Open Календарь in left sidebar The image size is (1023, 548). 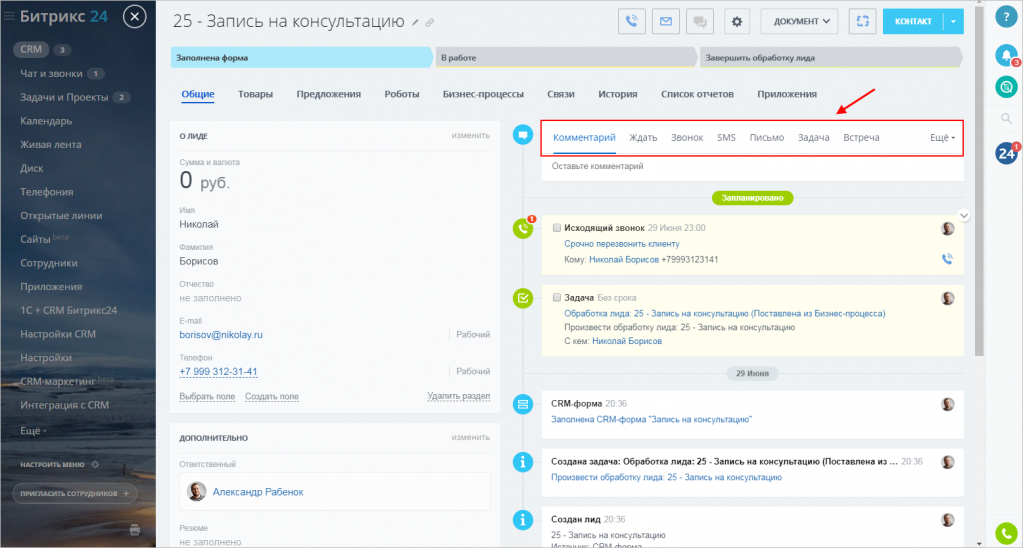click(x=46, y=121)
